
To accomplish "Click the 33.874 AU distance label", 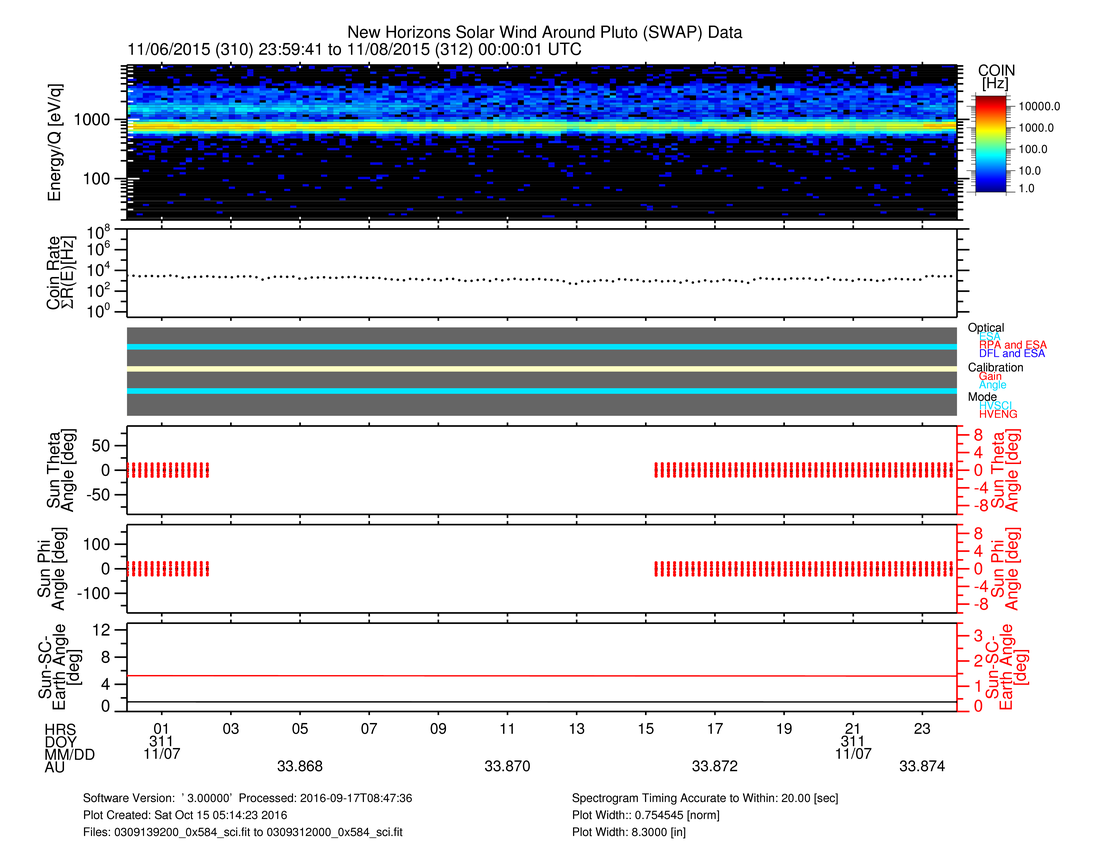I will [922, 767].
